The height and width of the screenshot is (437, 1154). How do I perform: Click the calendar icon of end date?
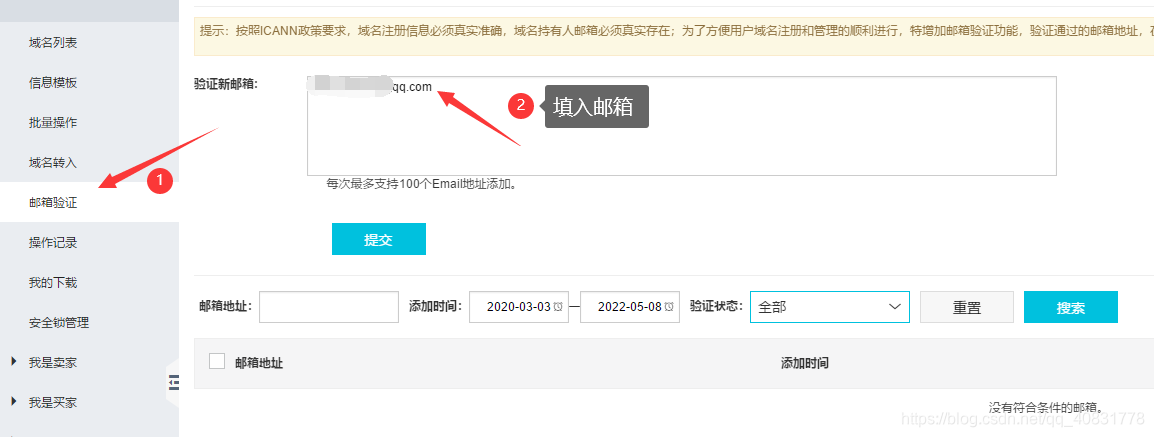tap(669, 307)
